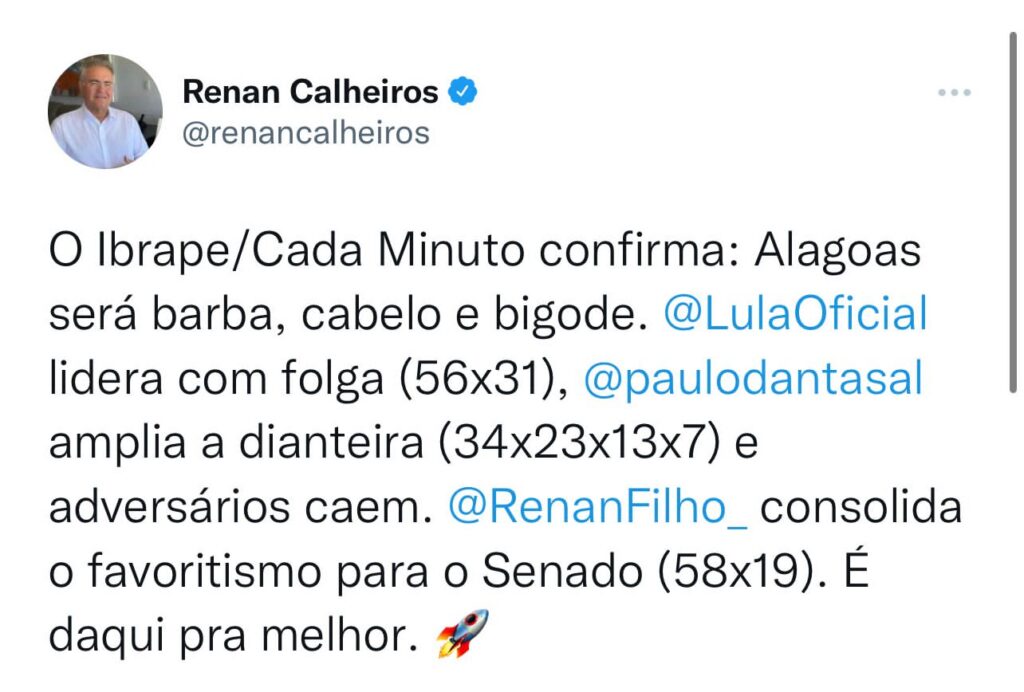Screen dimensions: 1024x692
Task: Click the rocket emoji ending the tweet
Action: 463,634
